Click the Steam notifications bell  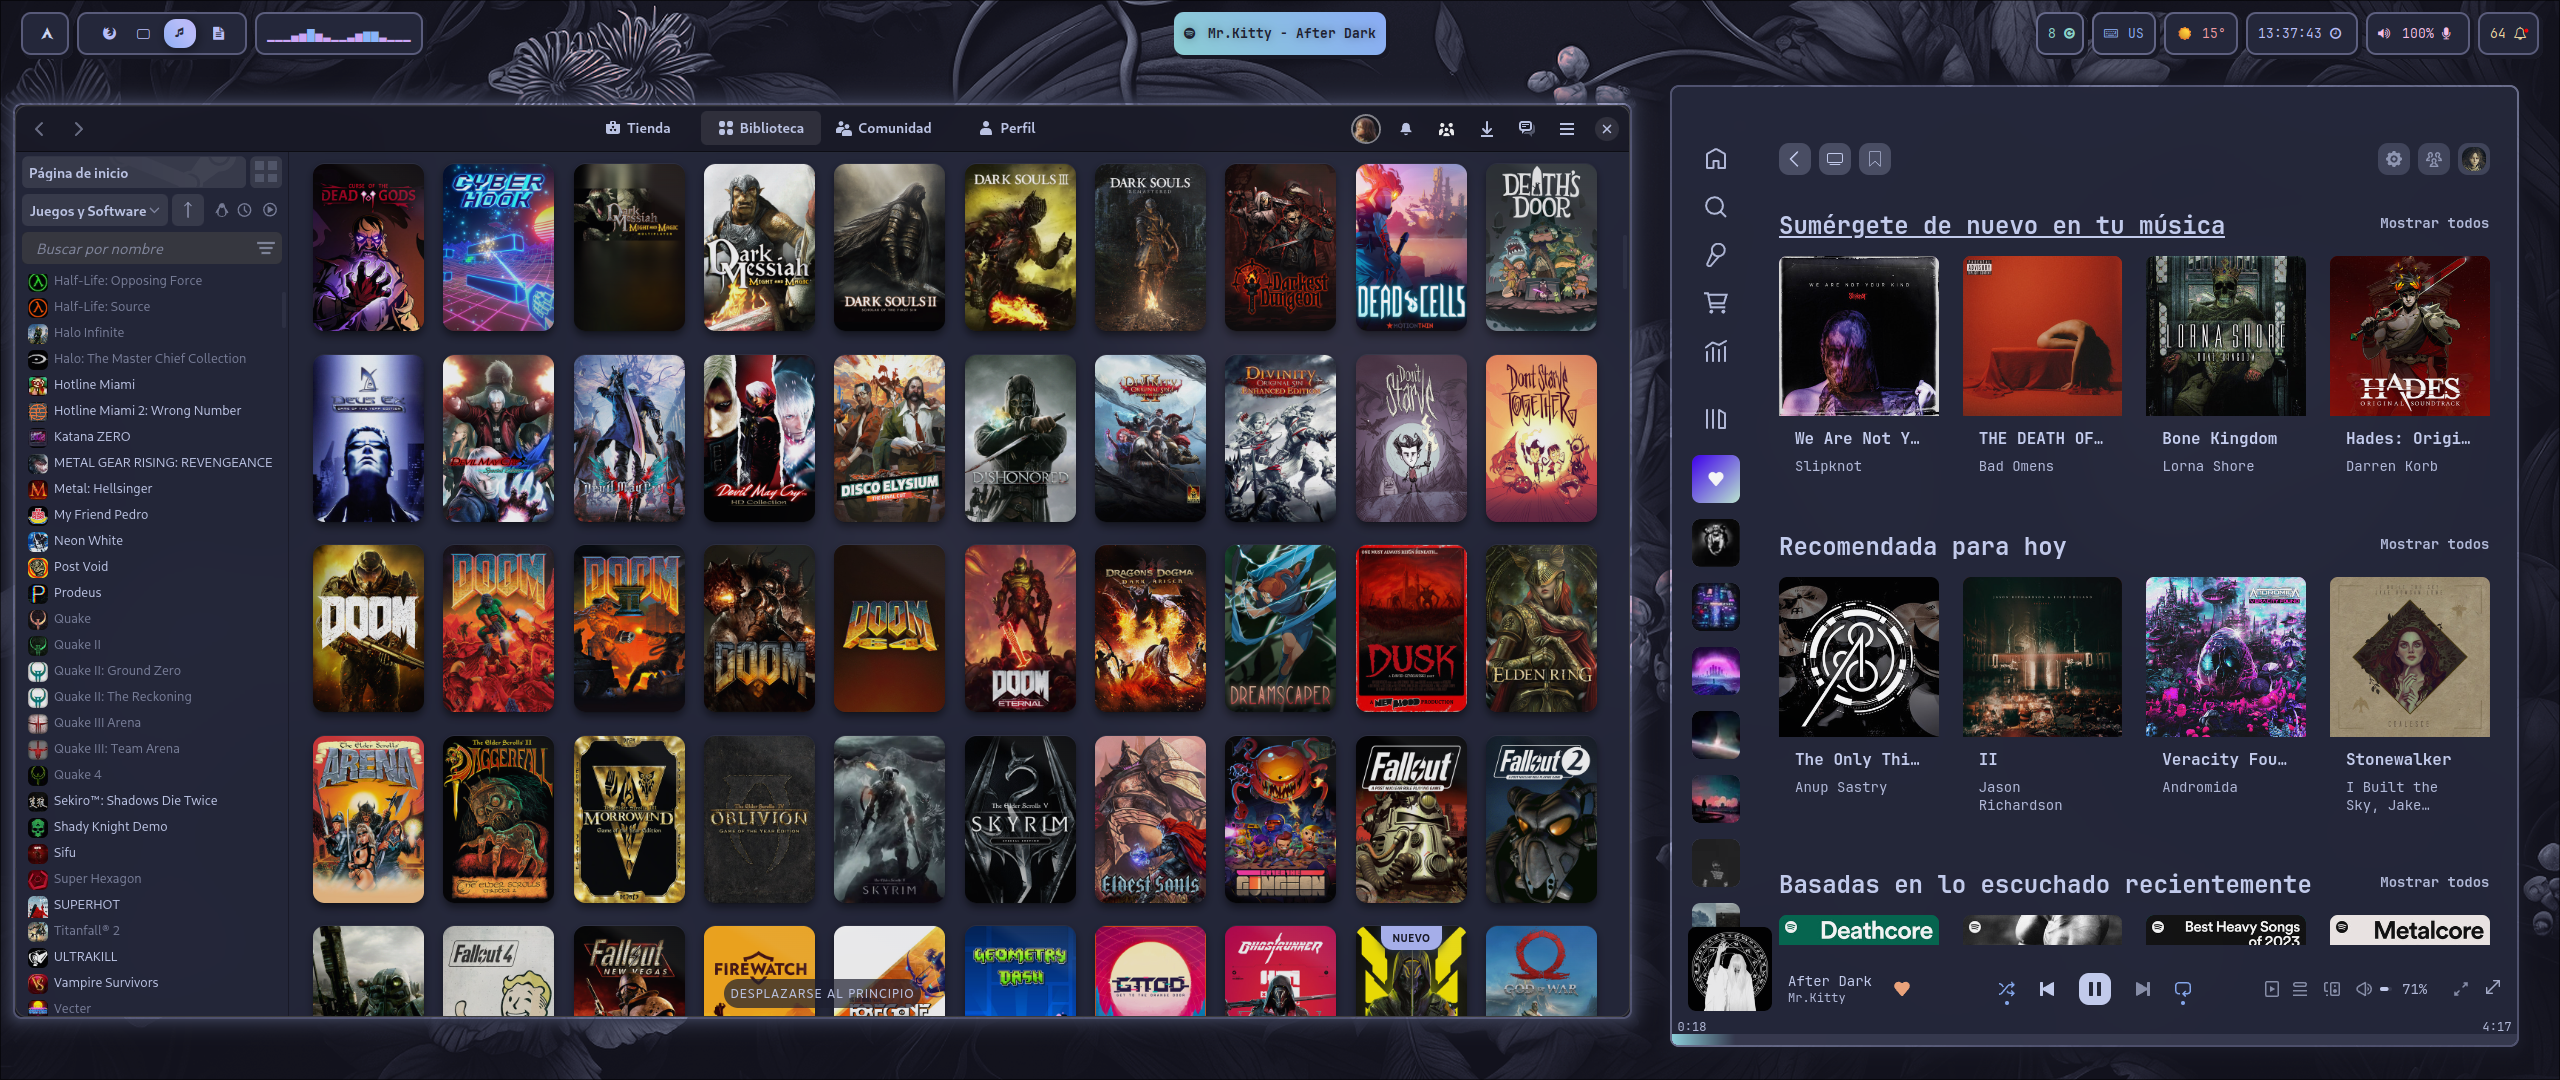[x=1405, y=129]
